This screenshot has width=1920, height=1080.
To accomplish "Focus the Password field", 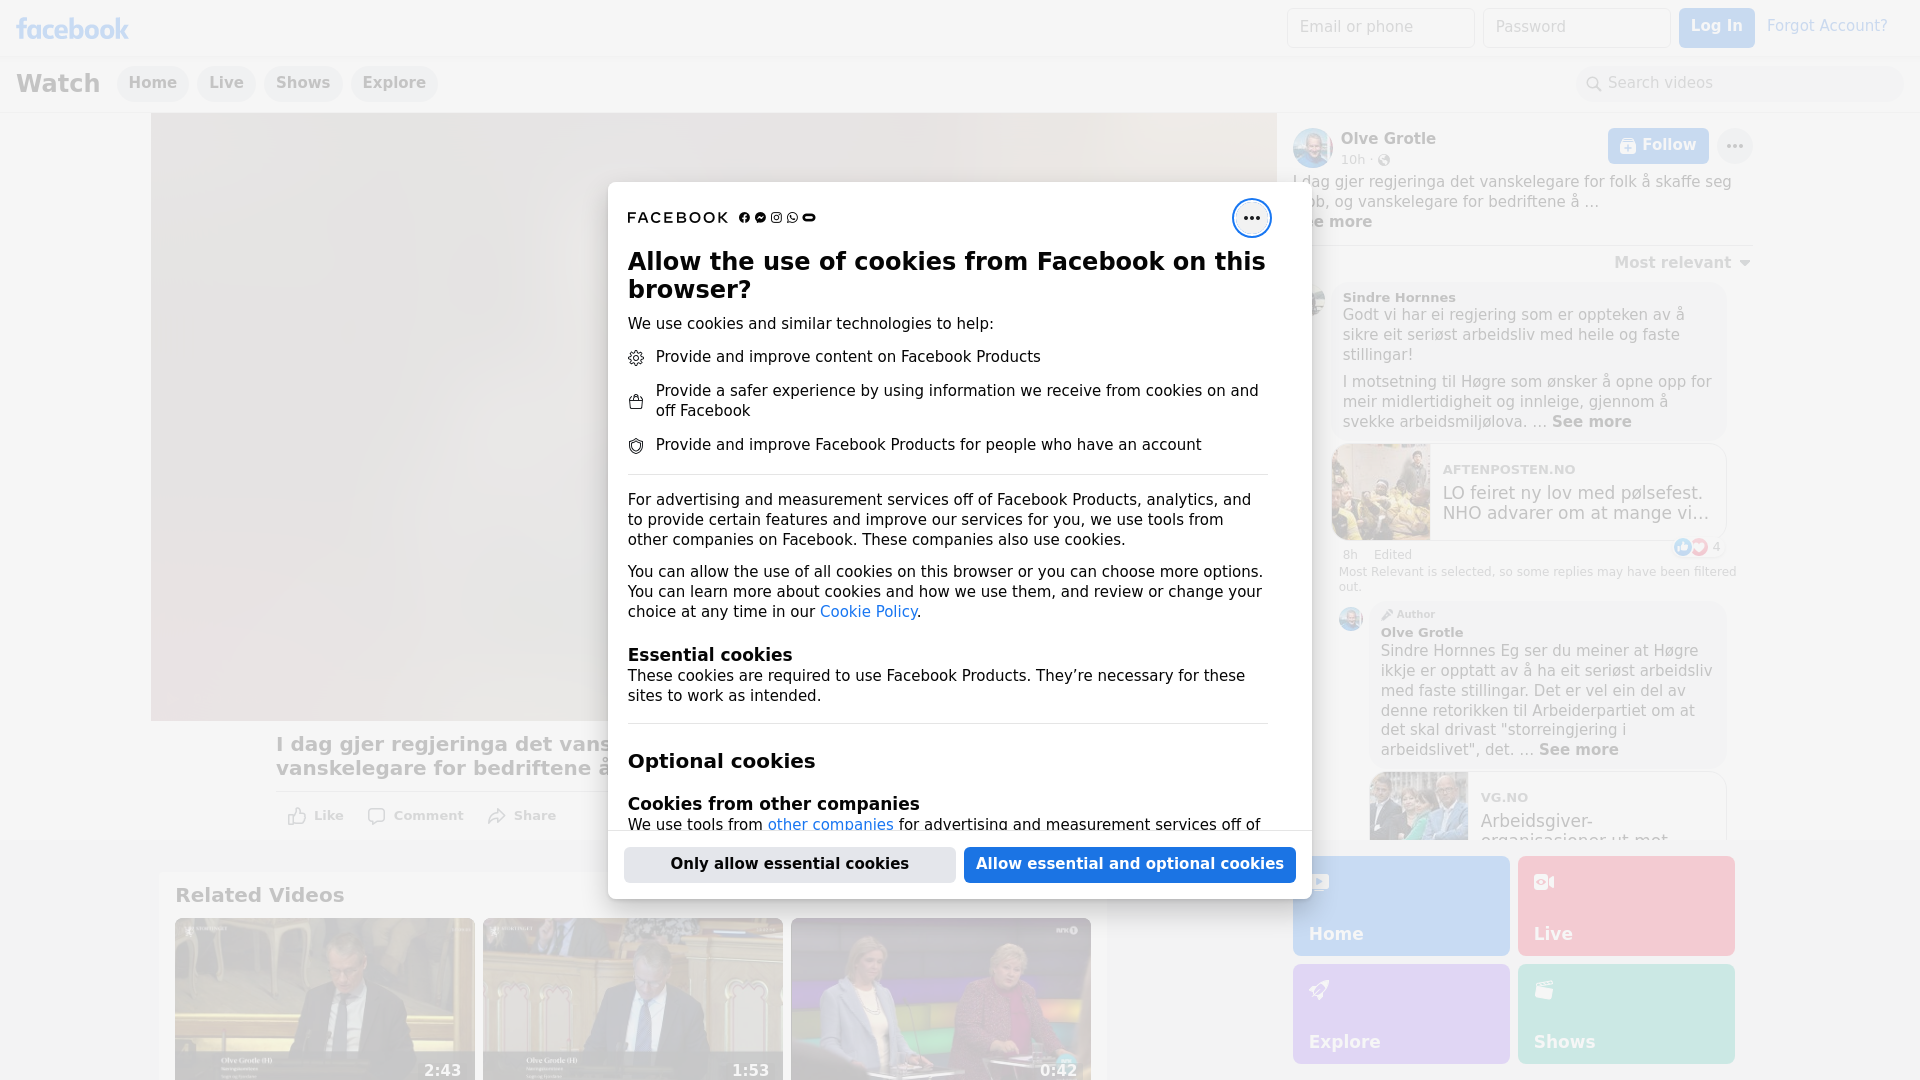I will coord(1576,28).
